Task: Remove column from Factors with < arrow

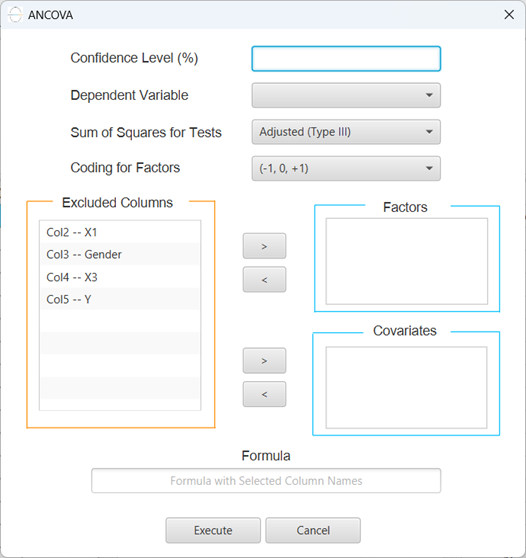Action: [x=264, y=279]
